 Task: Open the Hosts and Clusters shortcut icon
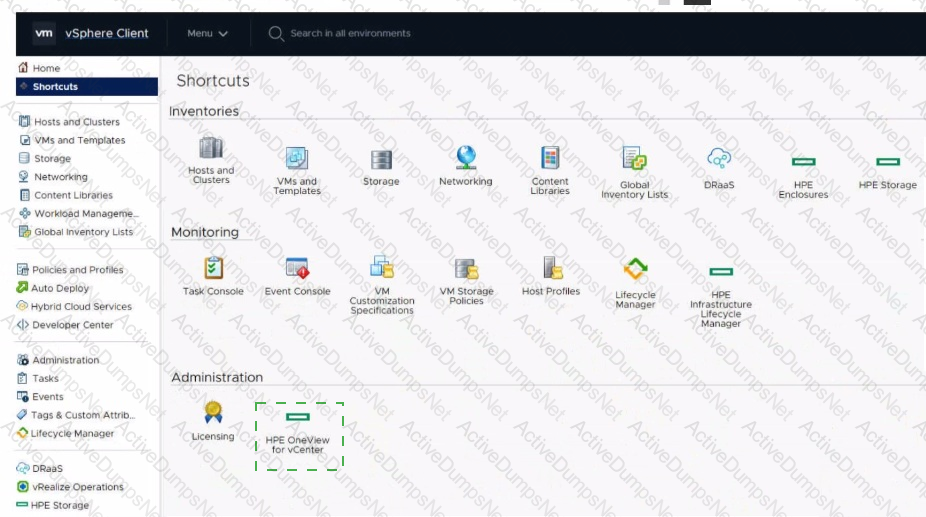[x=211, y=149]
